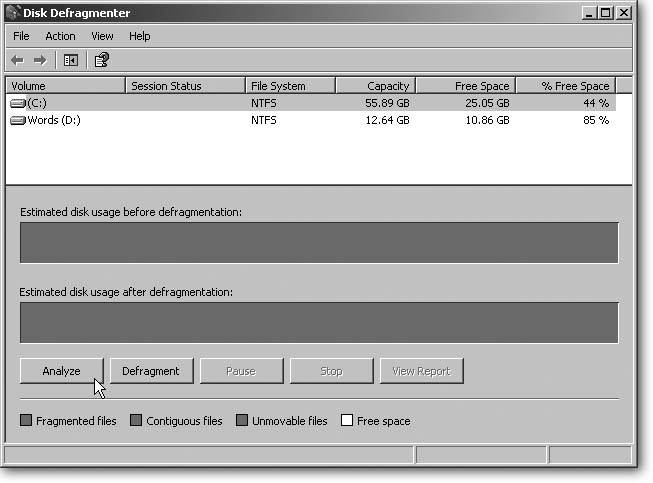Click the Analyze button
The image size is (653, 483).
(61, 371)
